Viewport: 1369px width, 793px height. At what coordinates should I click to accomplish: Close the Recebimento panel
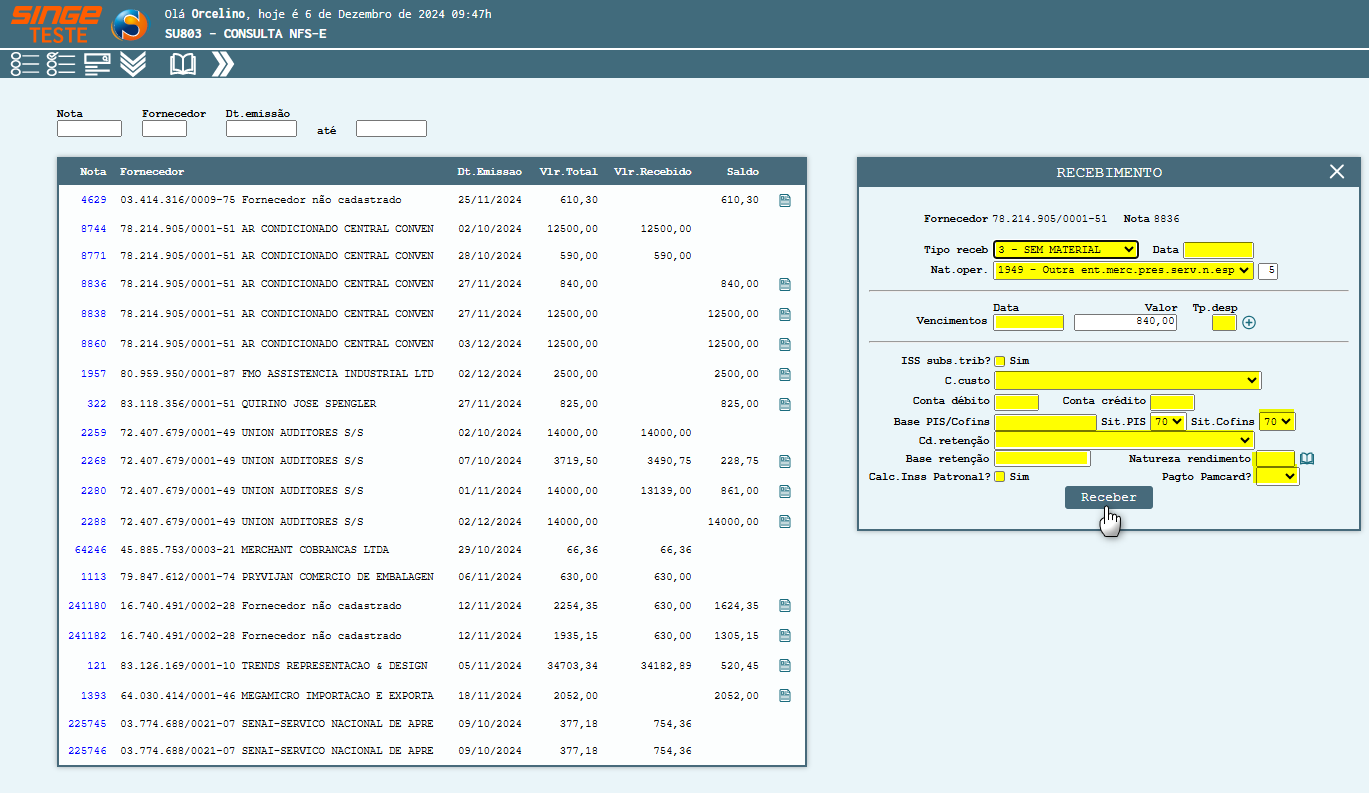point(1337,172)
